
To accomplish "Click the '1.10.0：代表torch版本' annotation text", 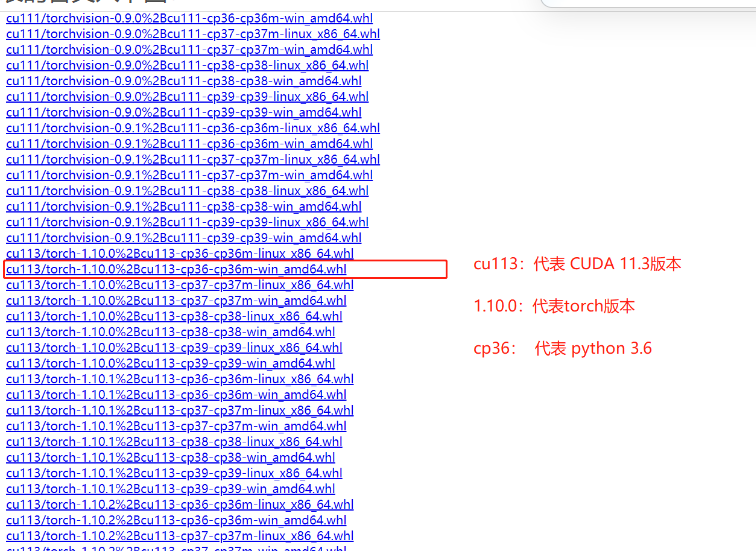I will tap(554, 306).
